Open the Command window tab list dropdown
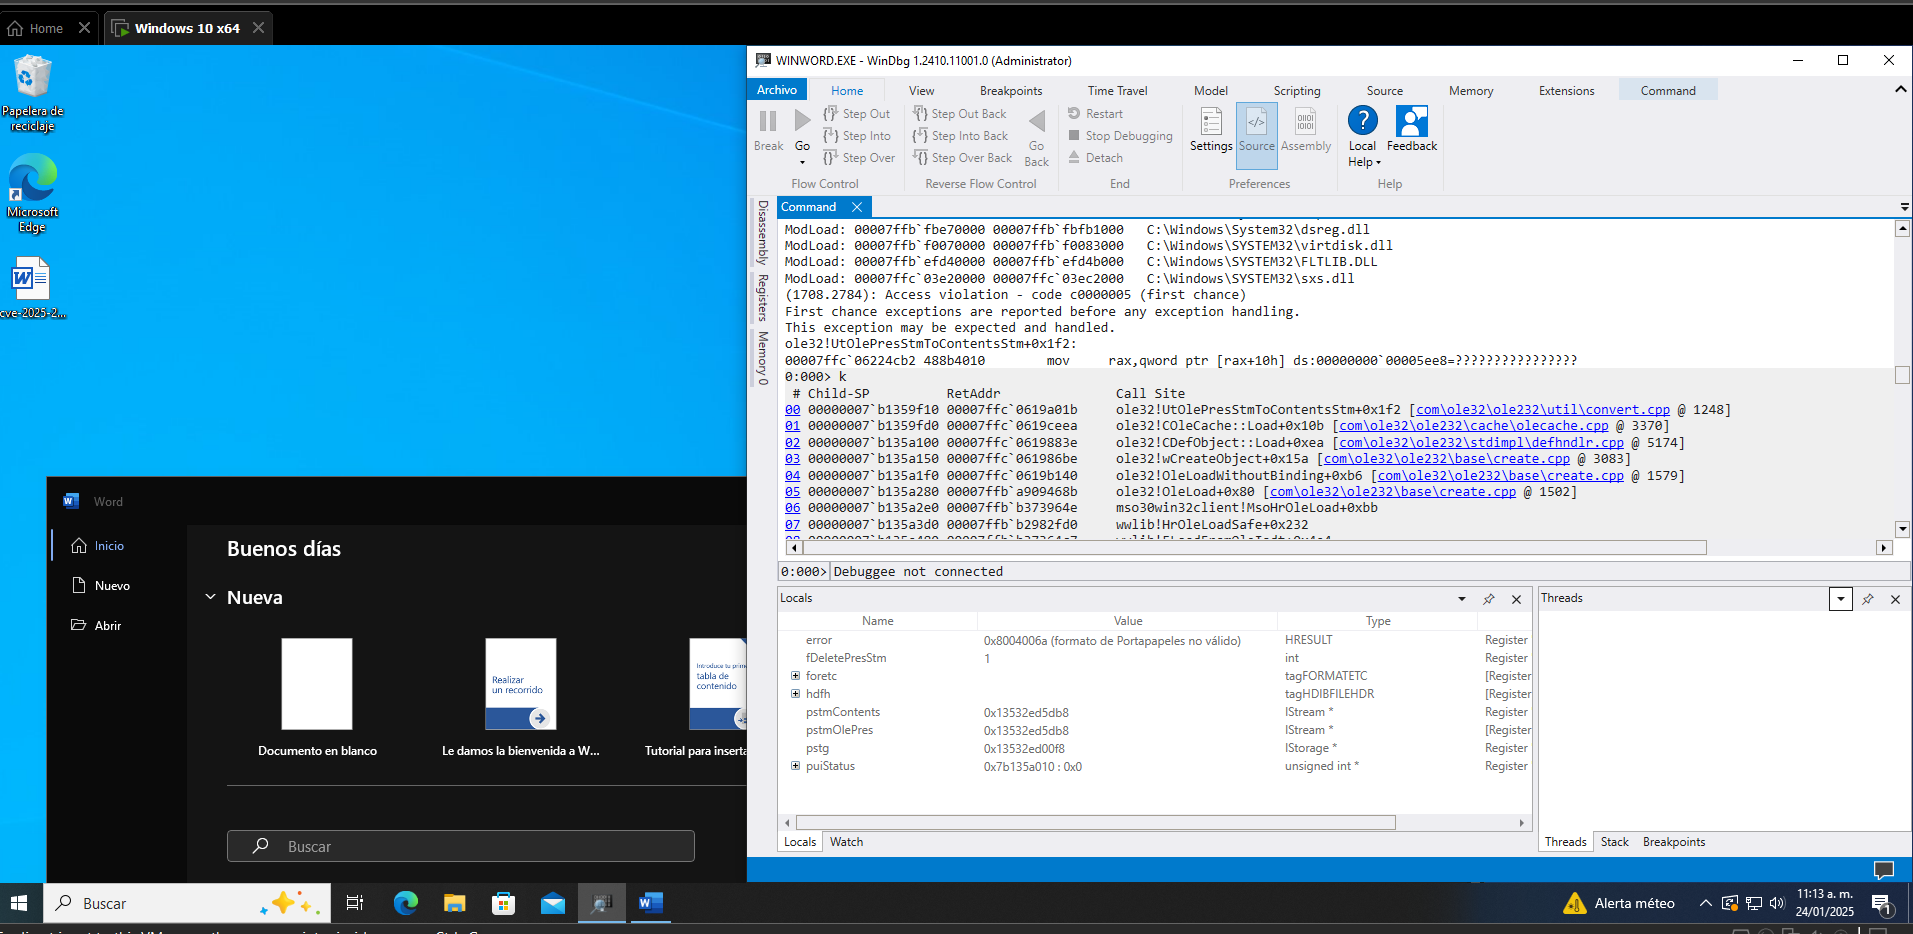 click(x=1904, y=207)
